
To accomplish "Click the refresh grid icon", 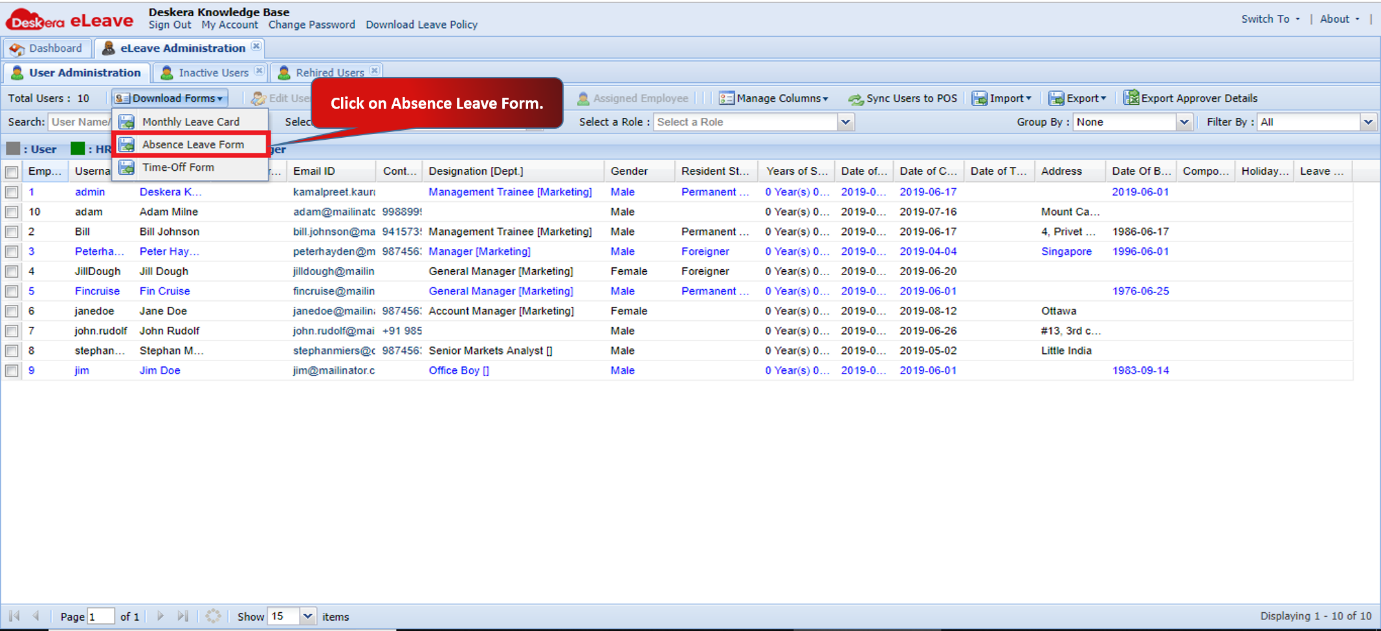I will [213, 616].
